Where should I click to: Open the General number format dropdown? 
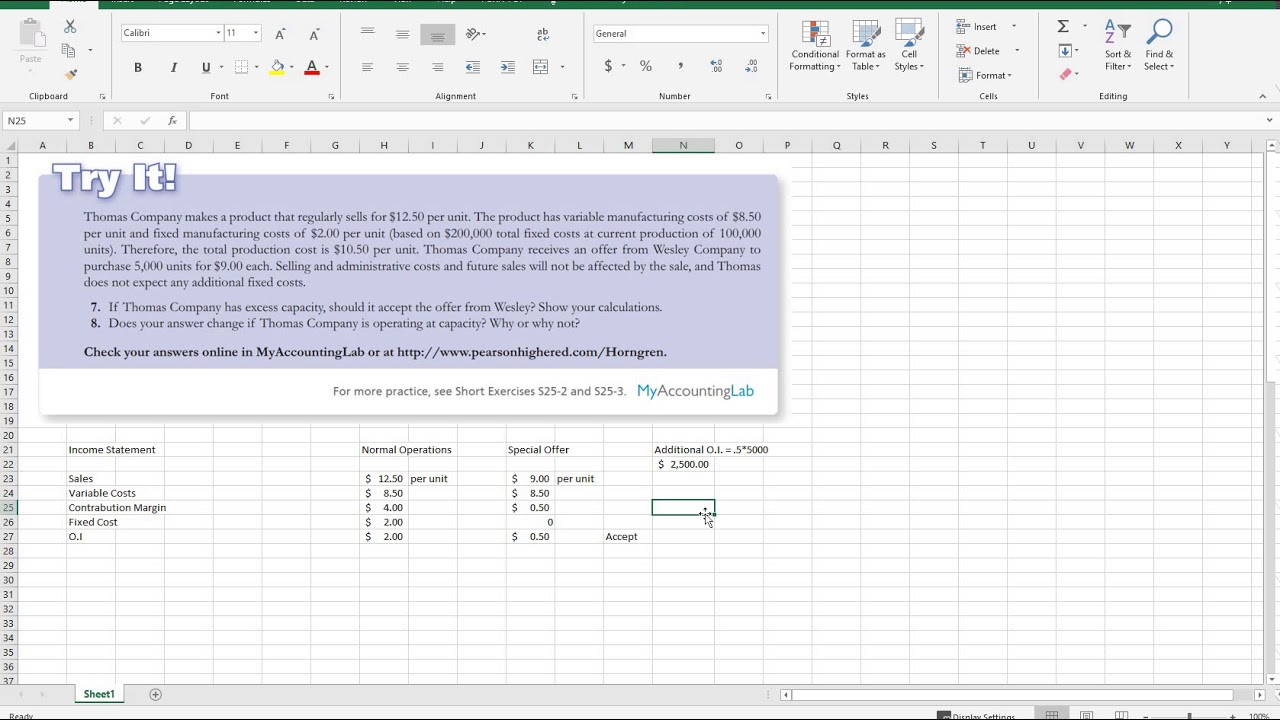[762, 34]
